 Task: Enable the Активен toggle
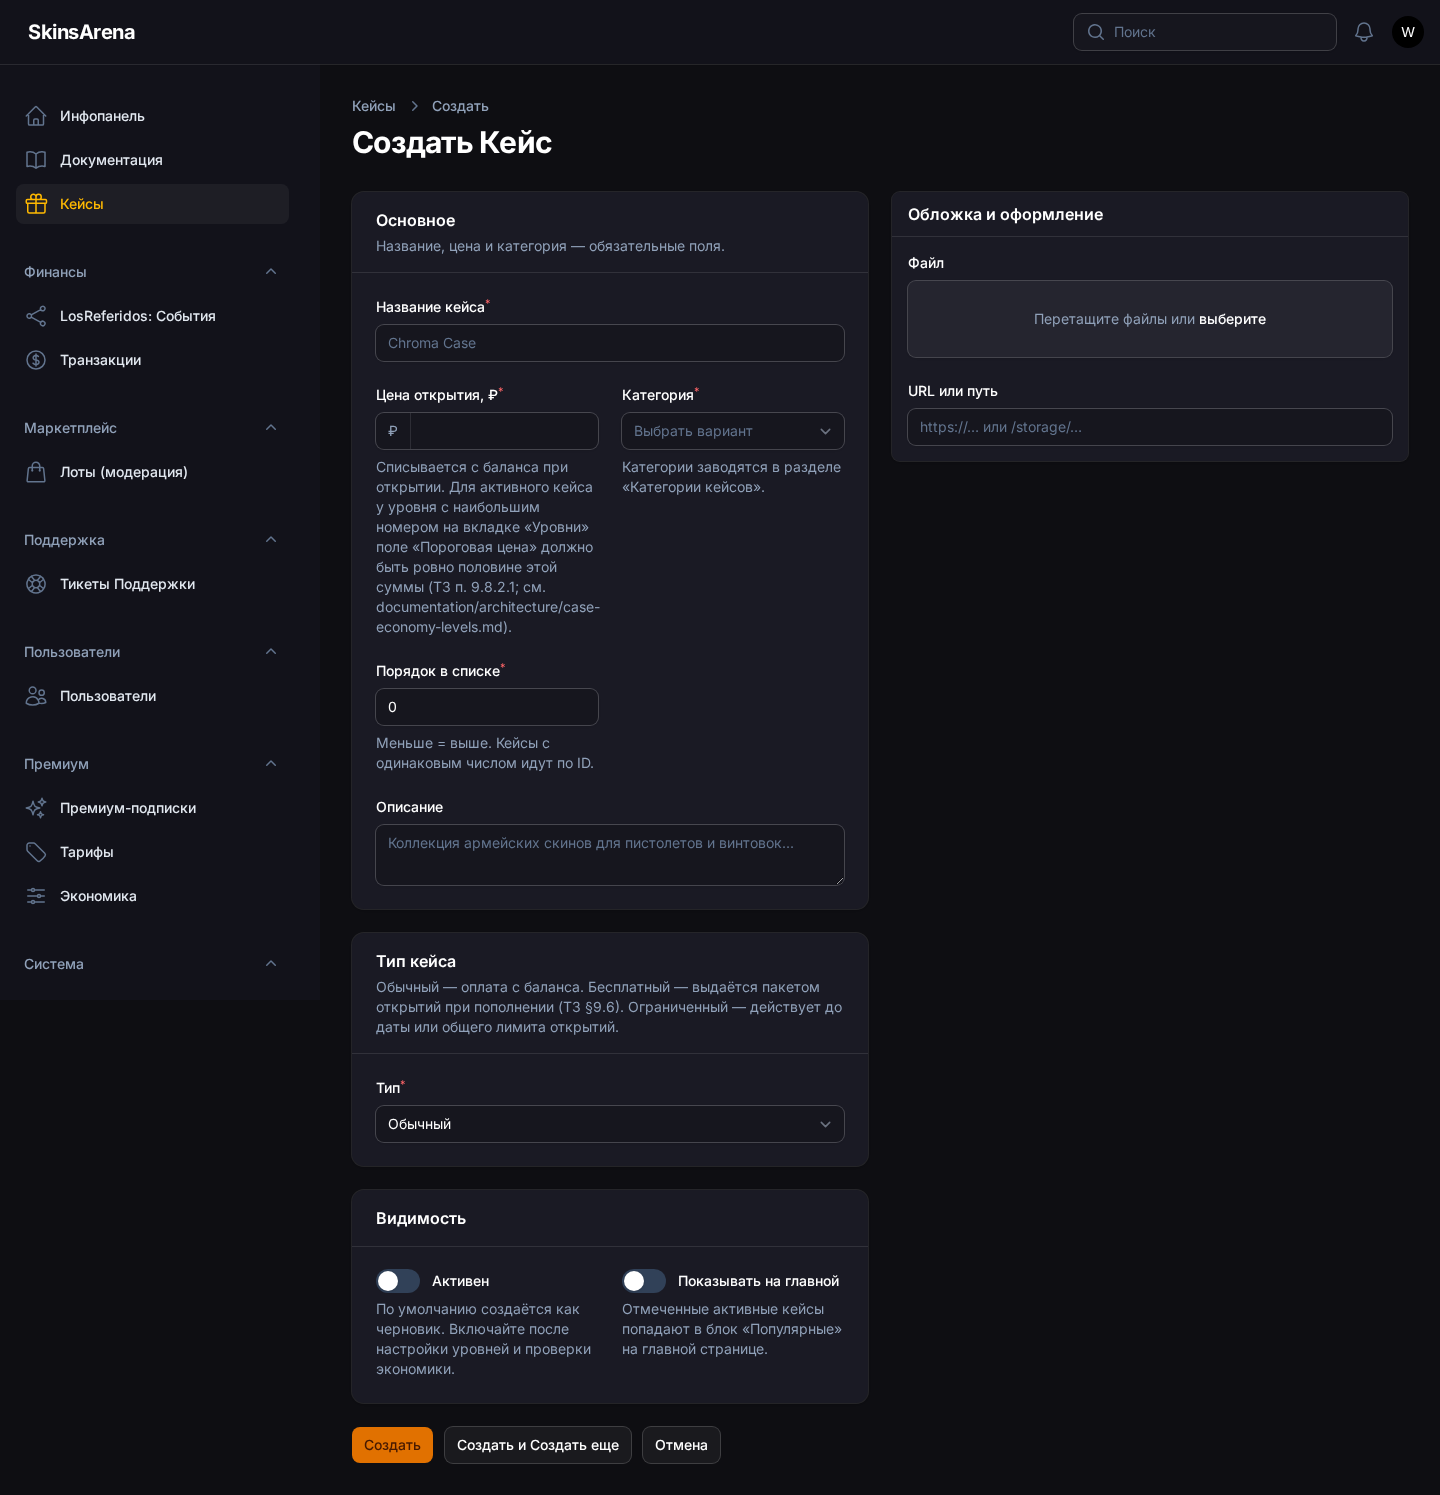pos(398,1281)
